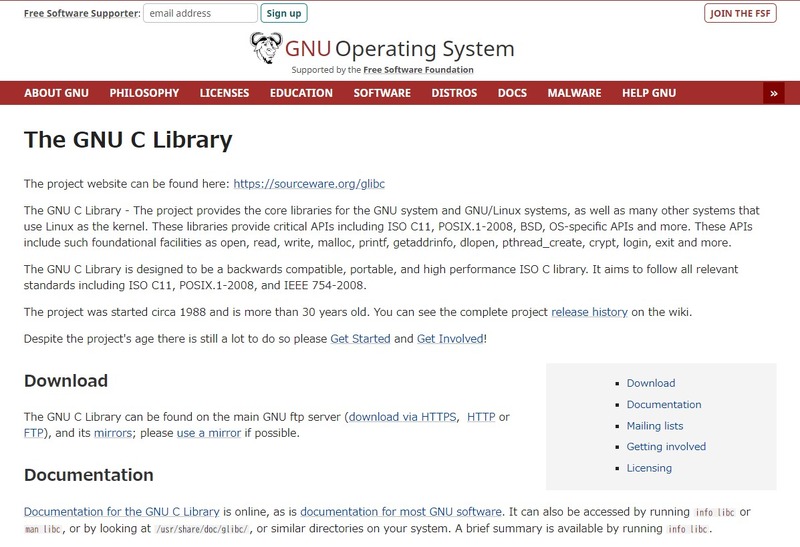Select the SOFTWARE menu item
The image size is (800, 547).
point(382,93)
